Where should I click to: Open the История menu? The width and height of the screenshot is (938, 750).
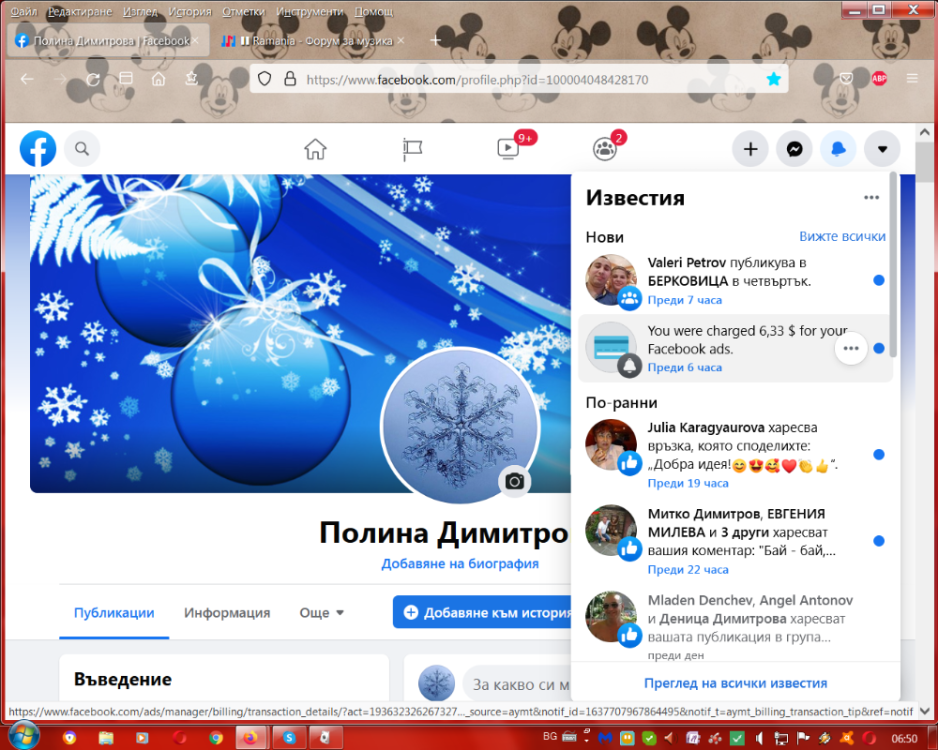point(190,11)
